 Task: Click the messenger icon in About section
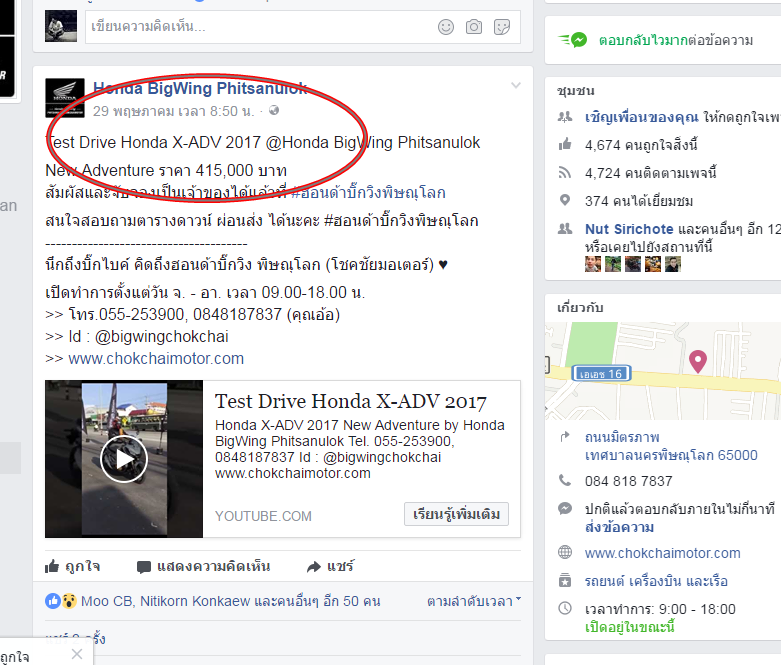[565, 509]
